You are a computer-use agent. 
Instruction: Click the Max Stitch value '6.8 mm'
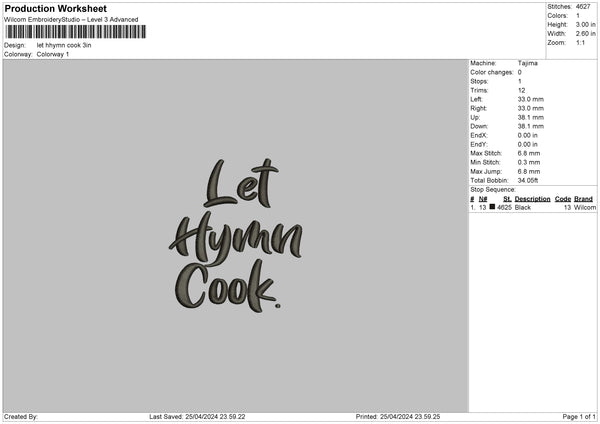point(528,153)
